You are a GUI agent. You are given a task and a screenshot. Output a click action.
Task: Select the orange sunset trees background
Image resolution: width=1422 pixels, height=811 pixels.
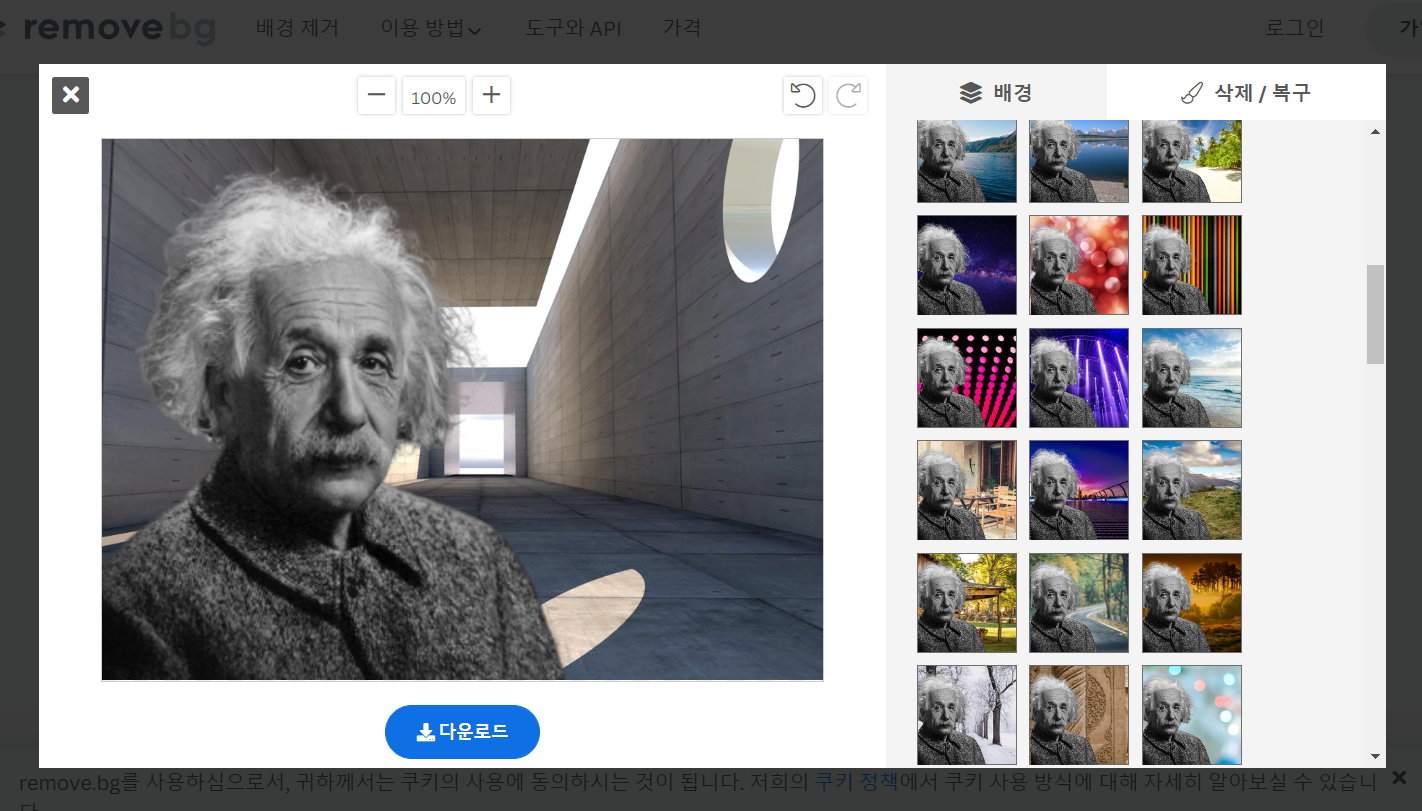point(1192,603)
